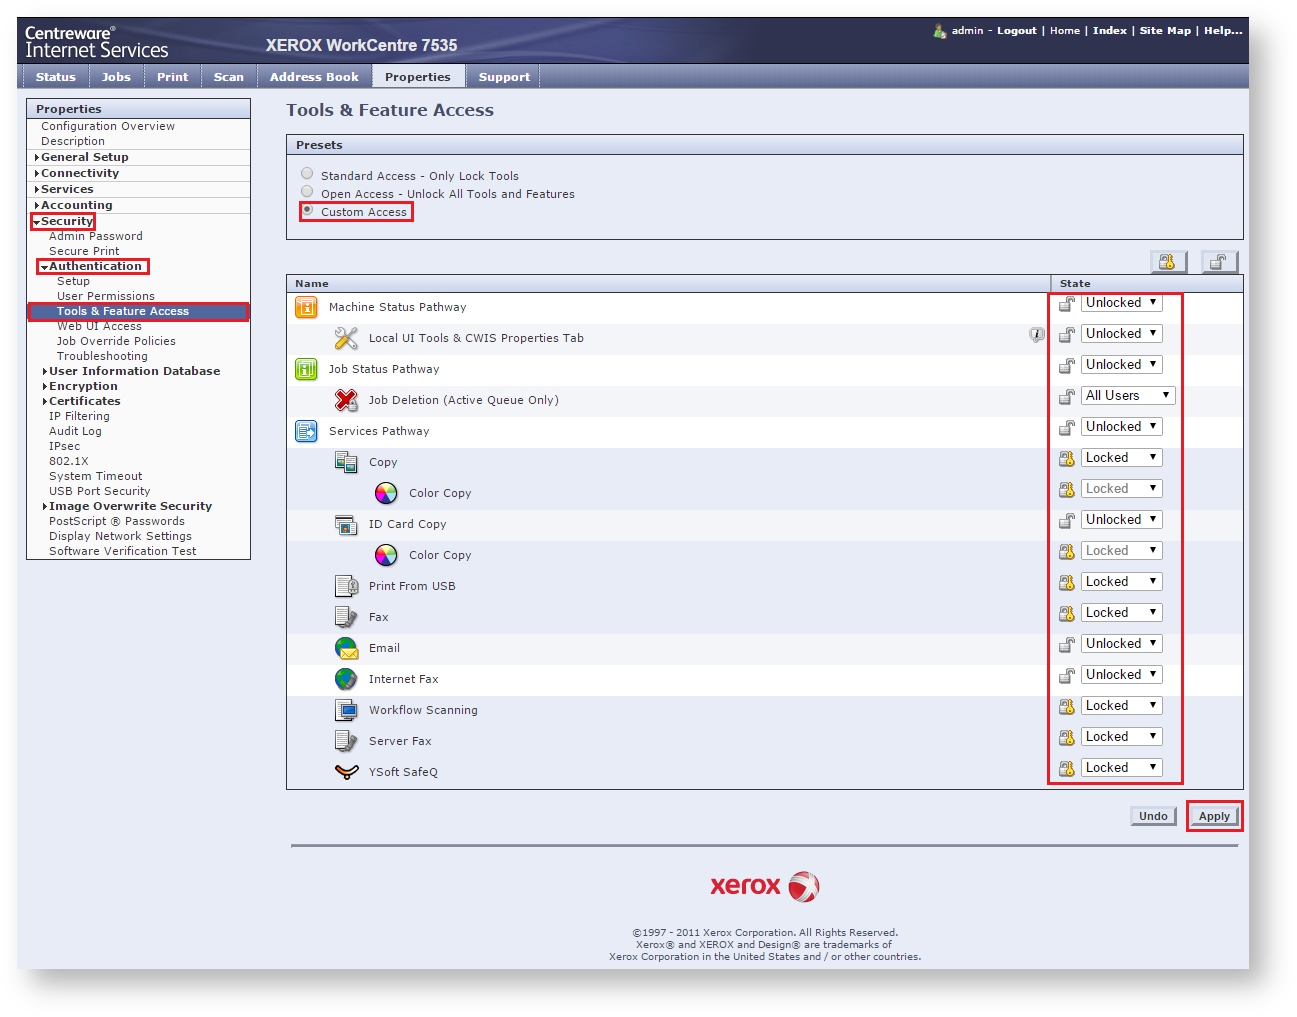Screen dimensions: 1297x1017
Task: Switch to the Scan tab
Action: click(229, 77)
